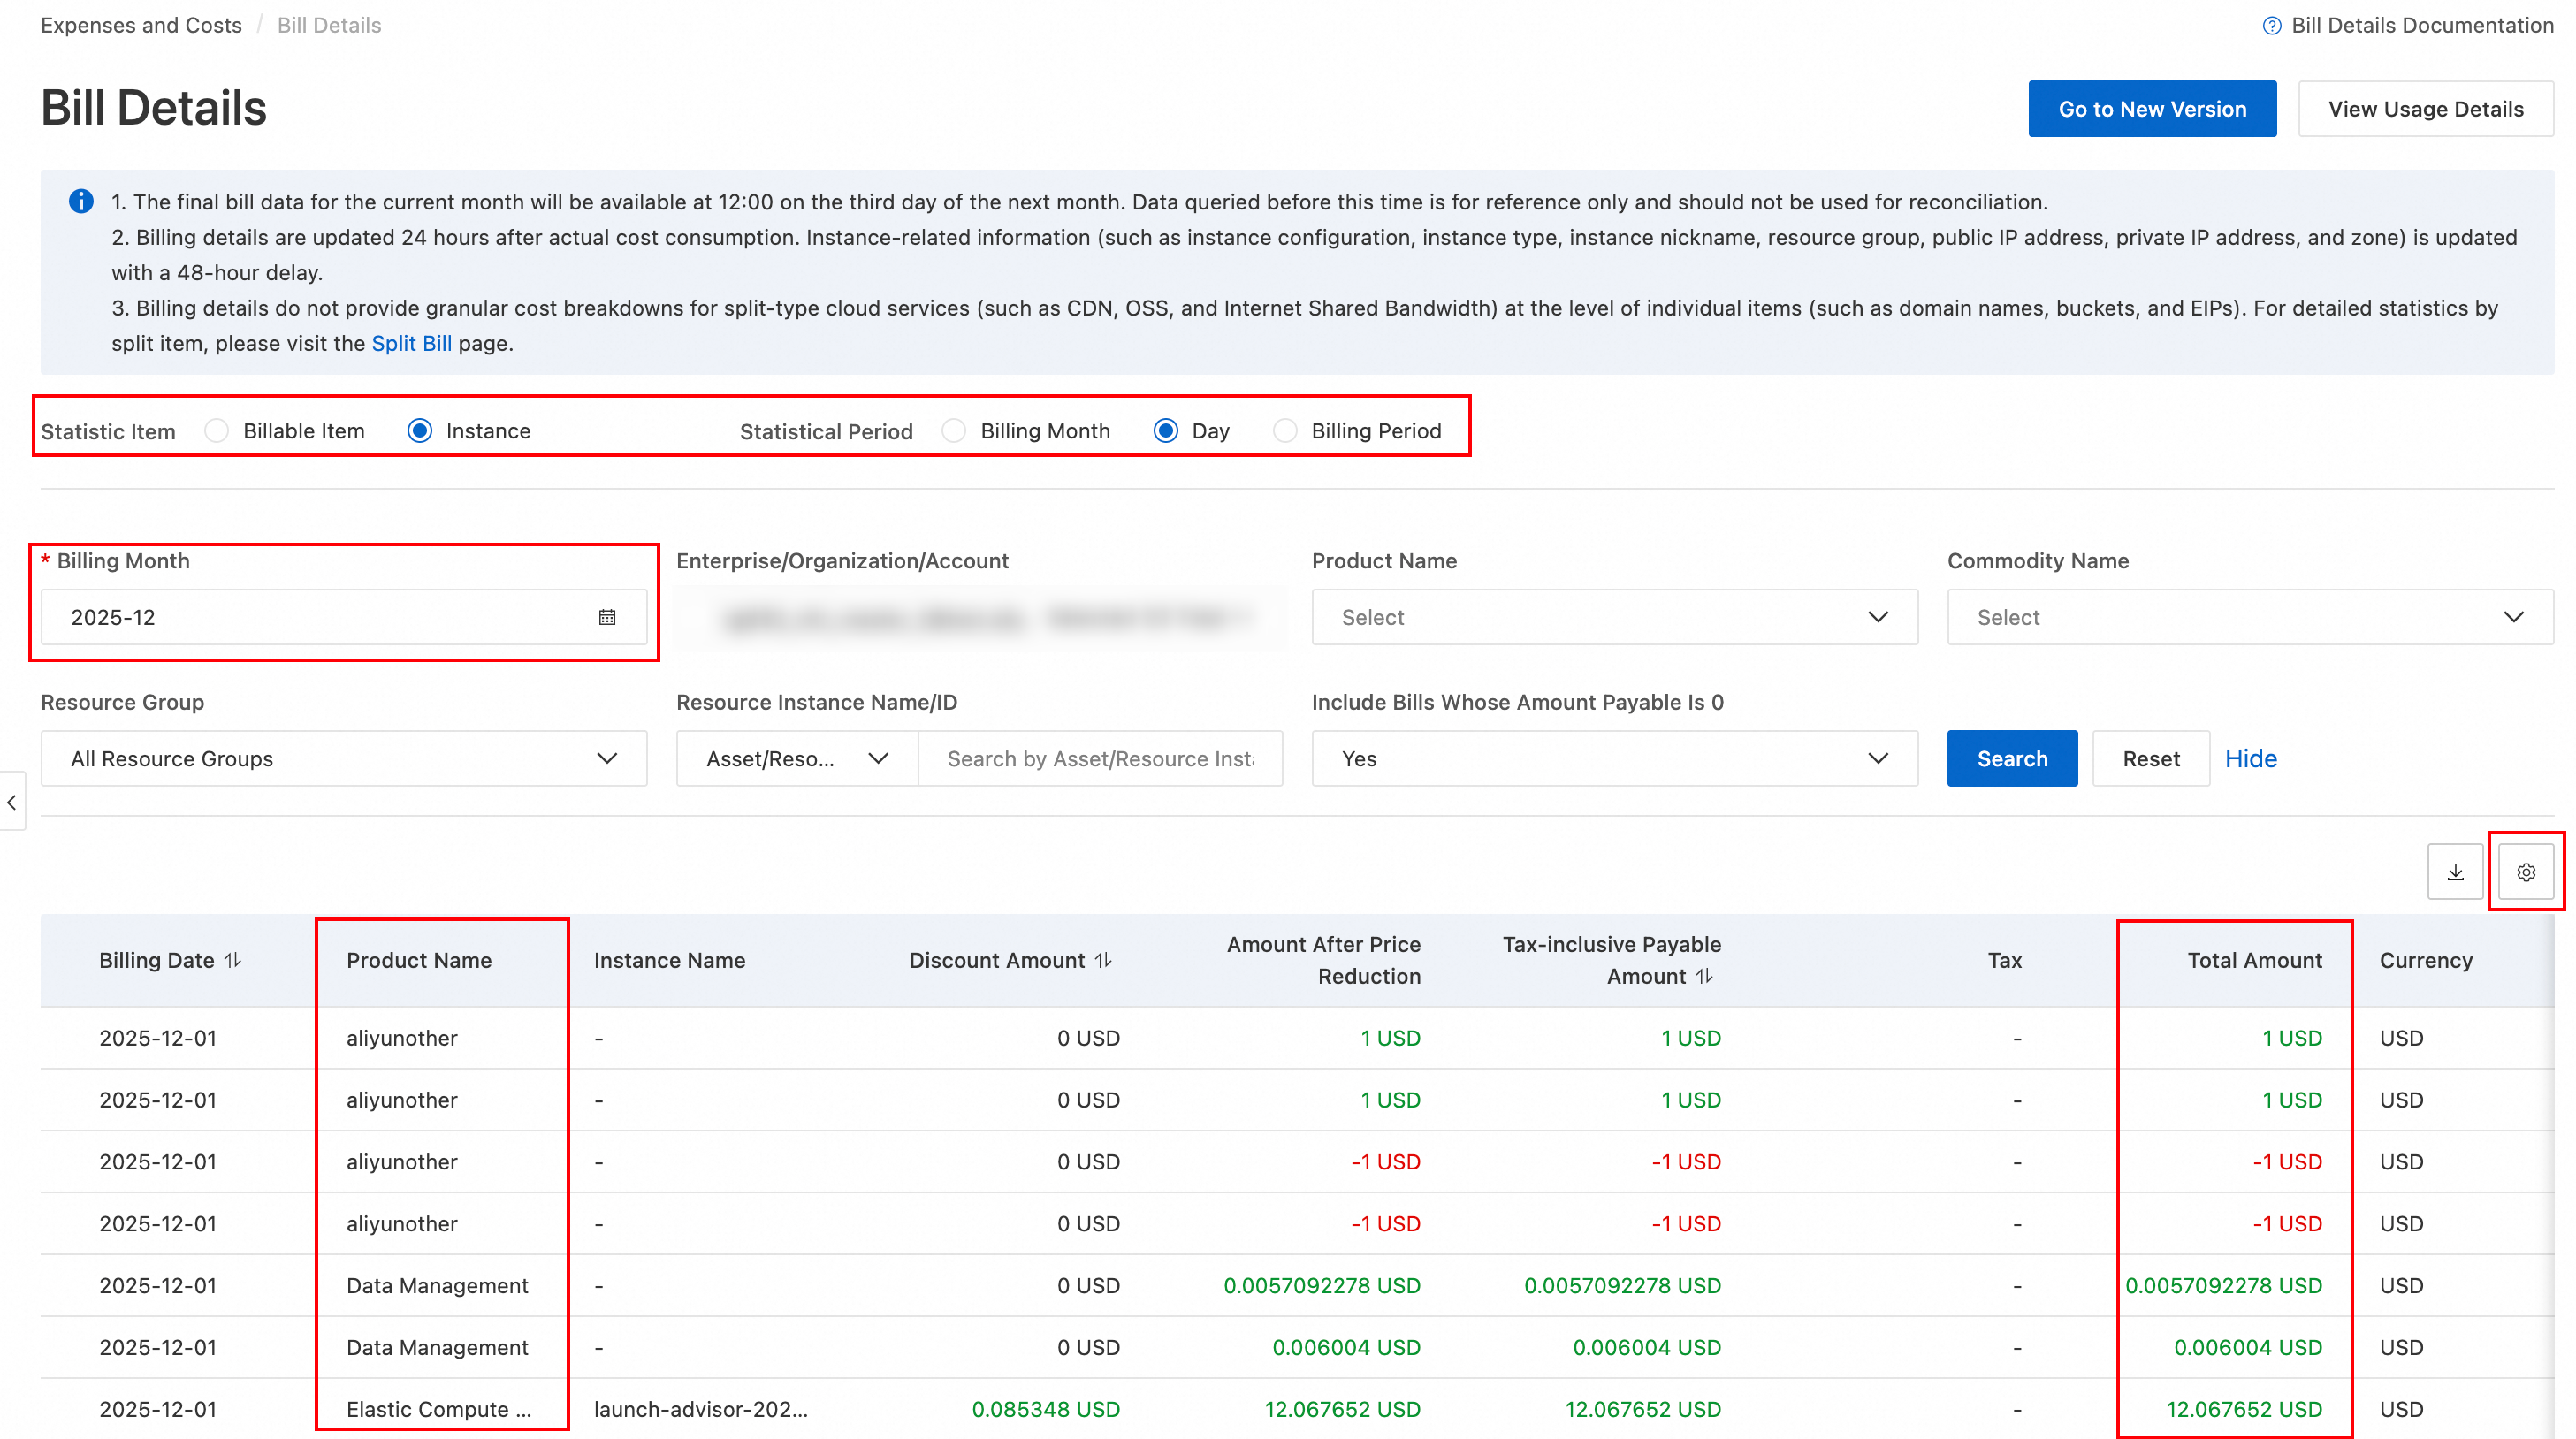Click Bill Details Documentation help icon
Screen dimensions: 2576x1439
pyautogui.click(x=2271, y=26)
